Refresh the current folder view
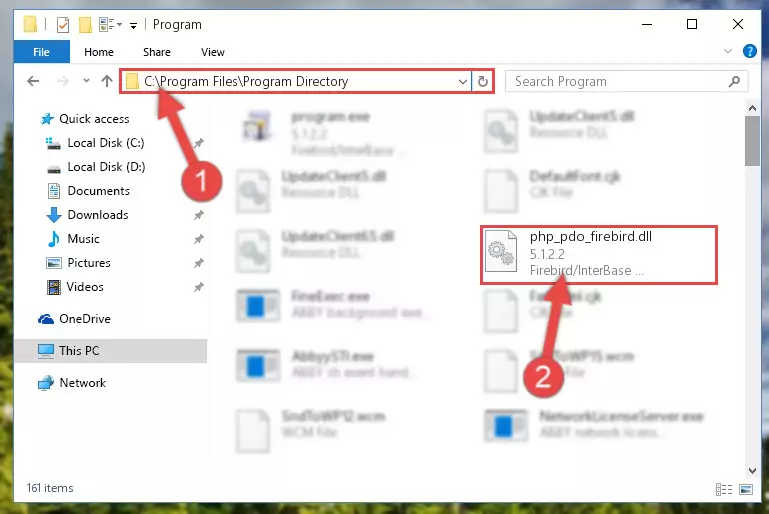 point(483,81)
